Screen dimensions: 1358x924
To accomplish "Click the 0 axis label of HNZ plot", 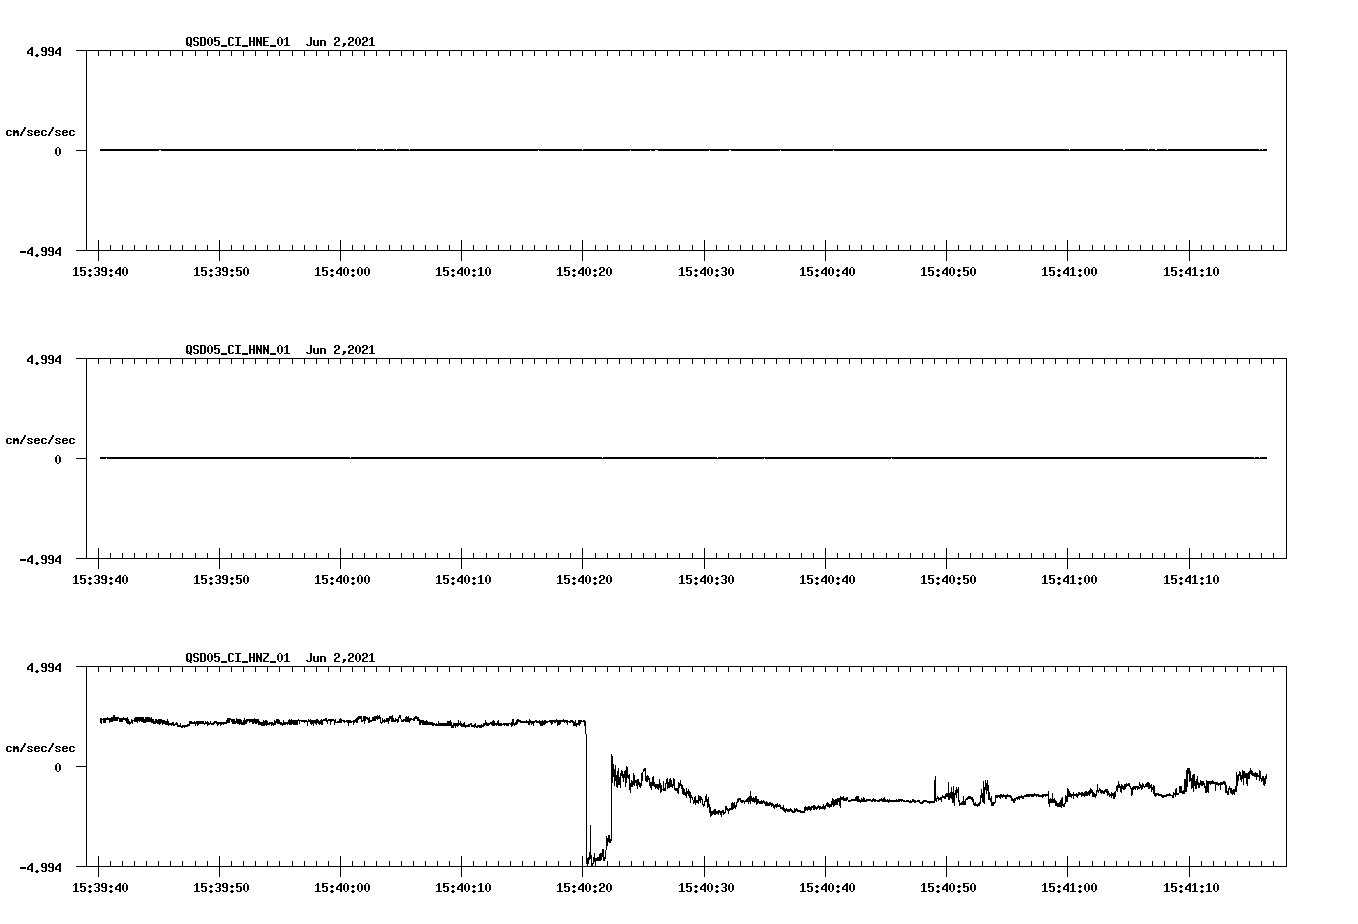I will pyautogui.click(x=58, y=767).
